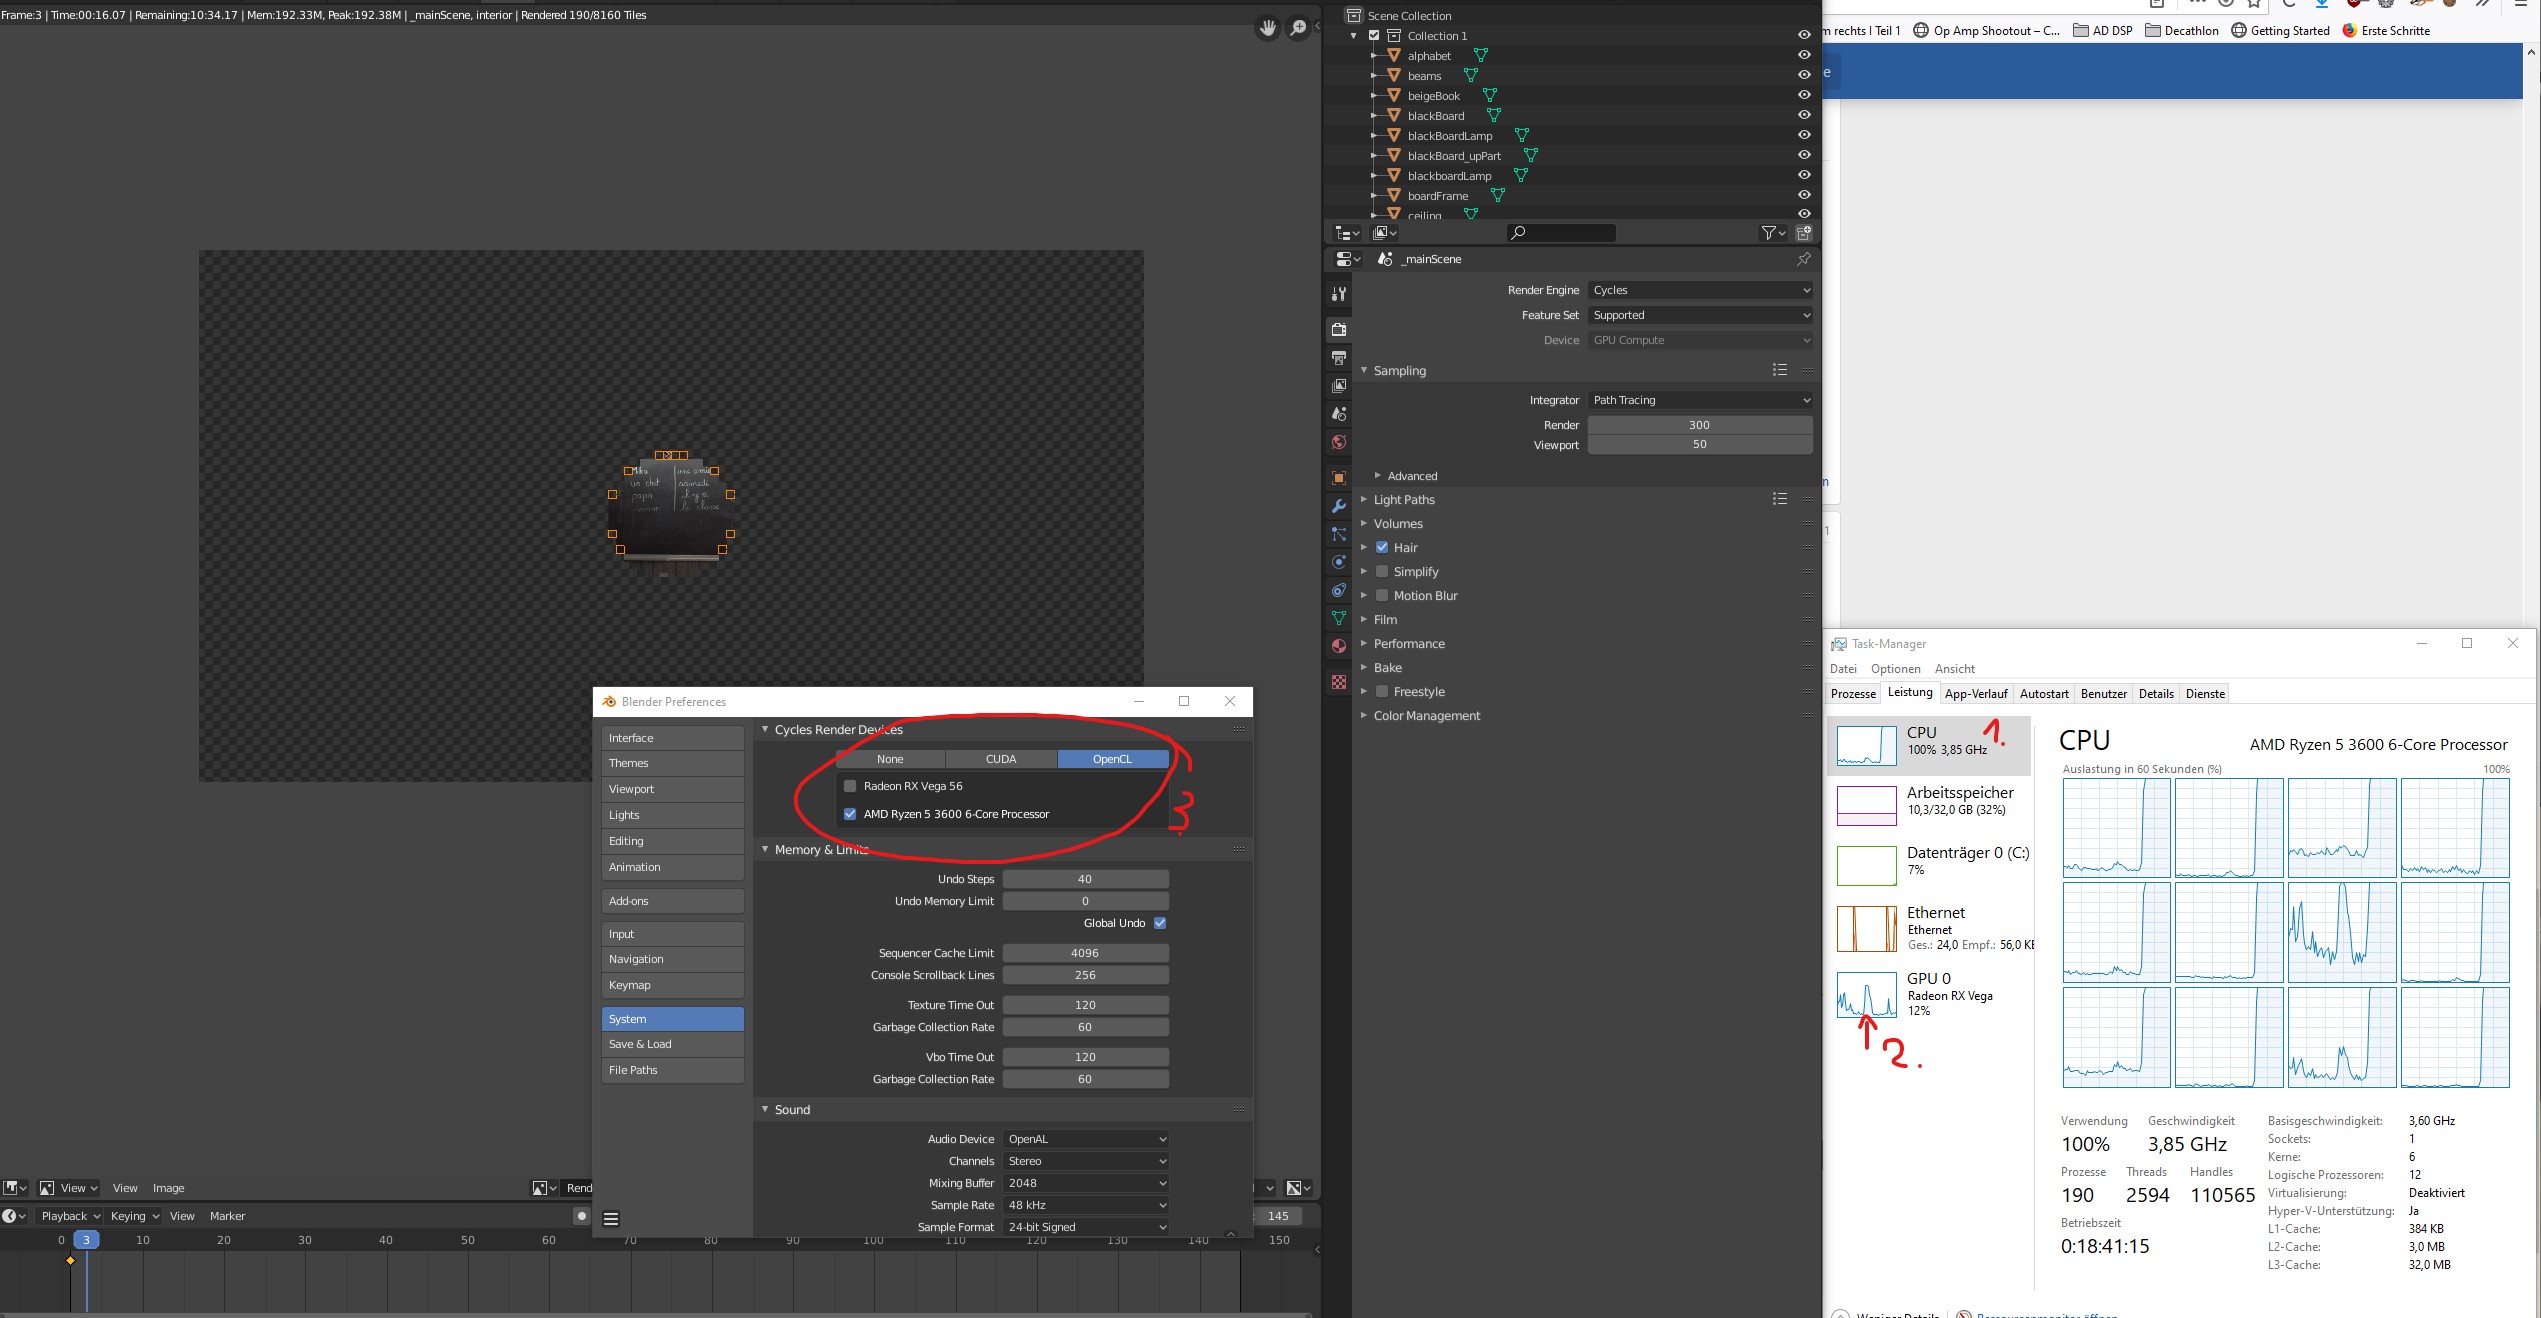This screenshot has height=1318, width=2541.
Task: Enable the Motion Blur checkbox
Action: pyautogui.click(x=1382, y=596)
